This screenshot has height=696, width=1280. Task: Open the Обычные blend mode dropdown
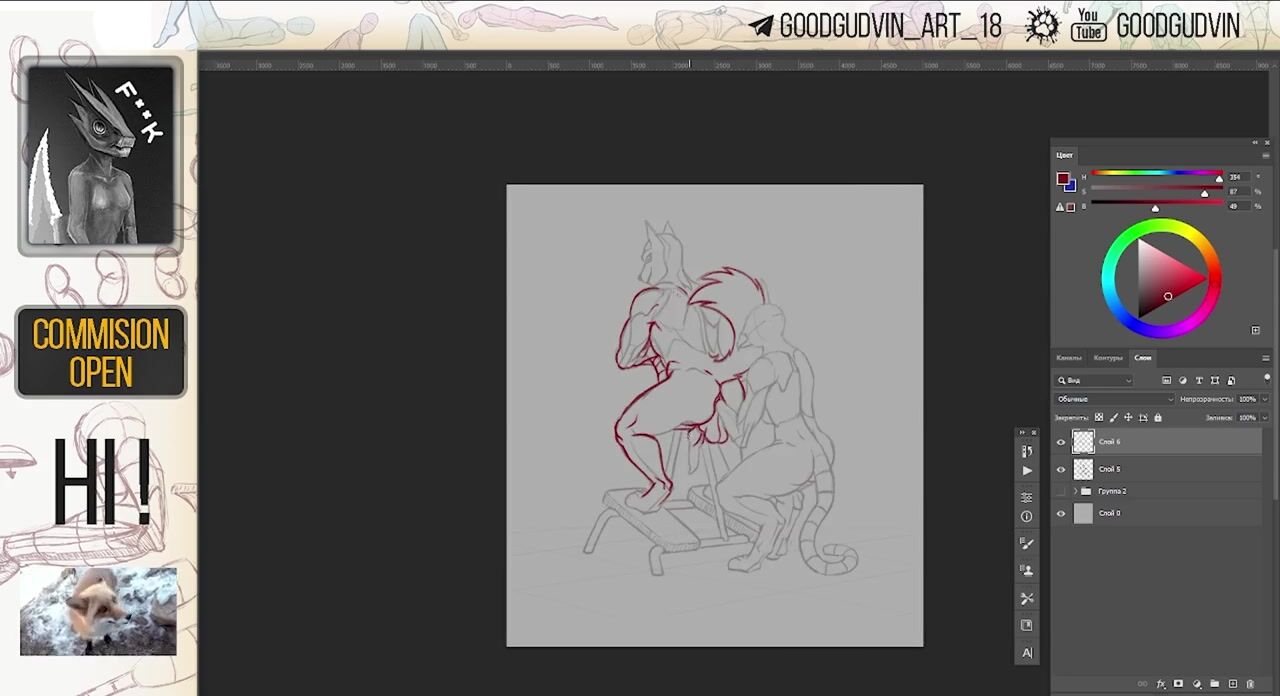click(x=1114, y=399)
